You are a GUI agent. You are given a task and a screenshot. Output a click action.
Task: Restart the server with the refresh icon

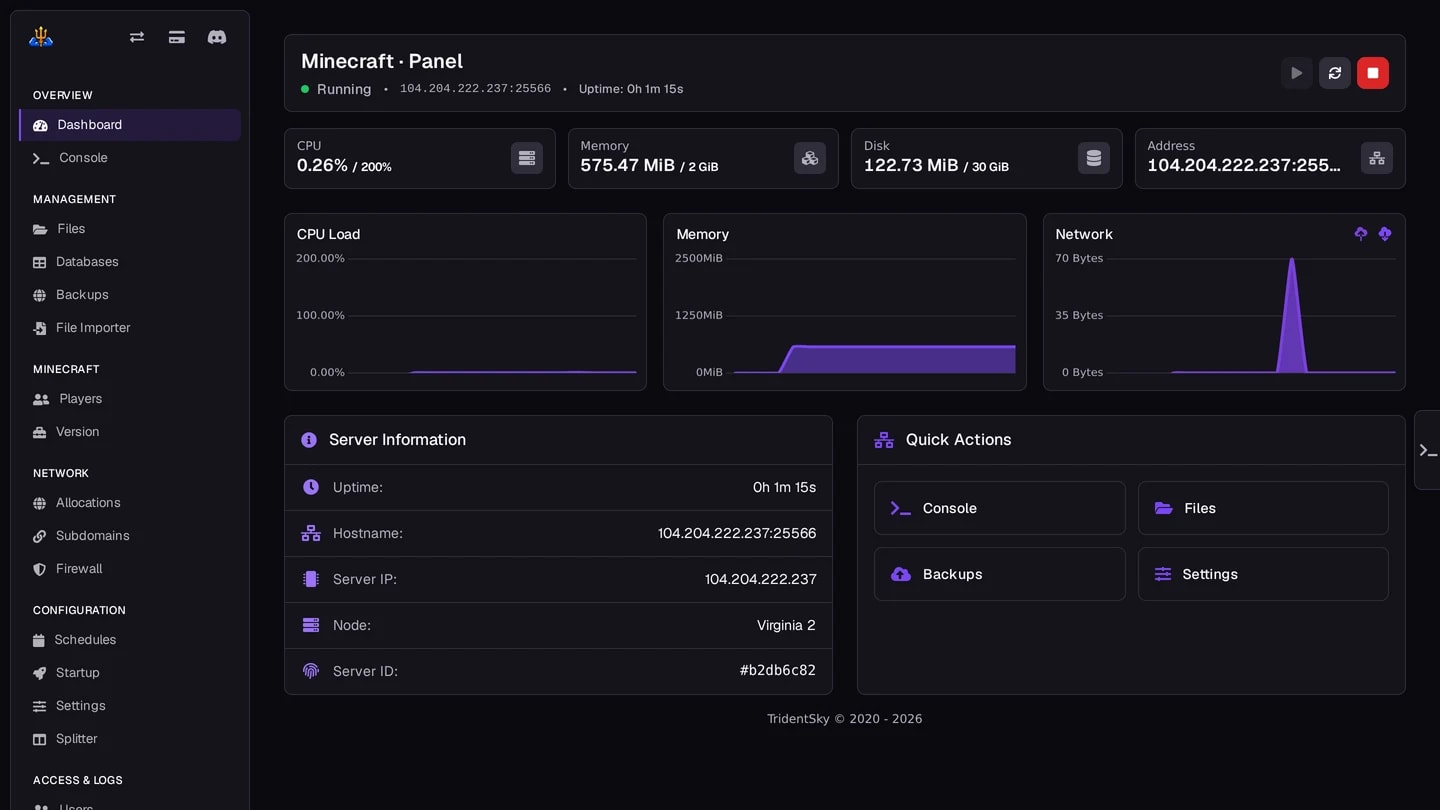click(x=1335, y=73)
